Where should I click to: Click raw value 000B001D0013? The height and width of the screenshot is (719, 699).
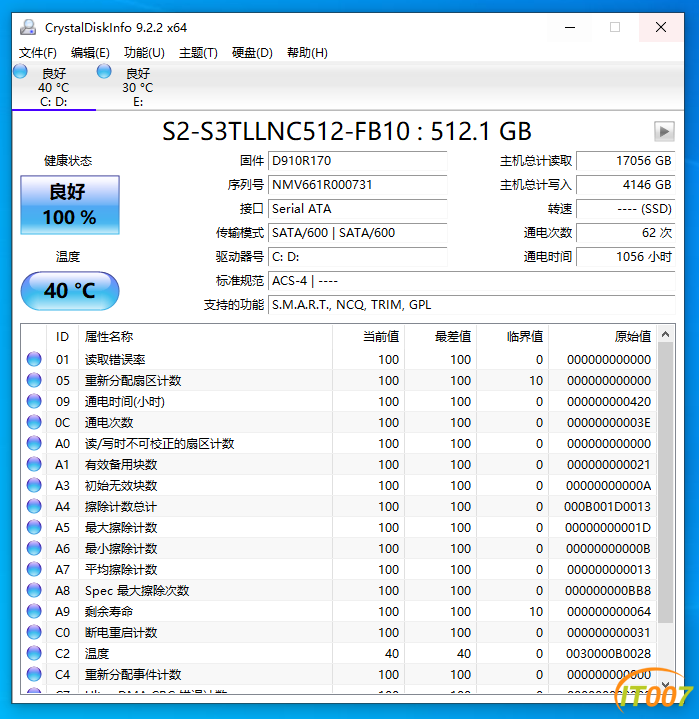[607, 507]
